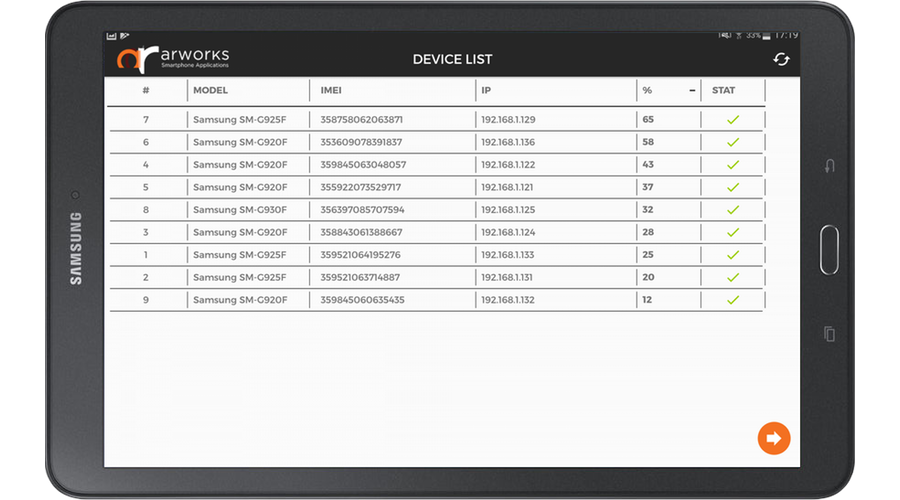Tap percentage value 58

[648, 142]
